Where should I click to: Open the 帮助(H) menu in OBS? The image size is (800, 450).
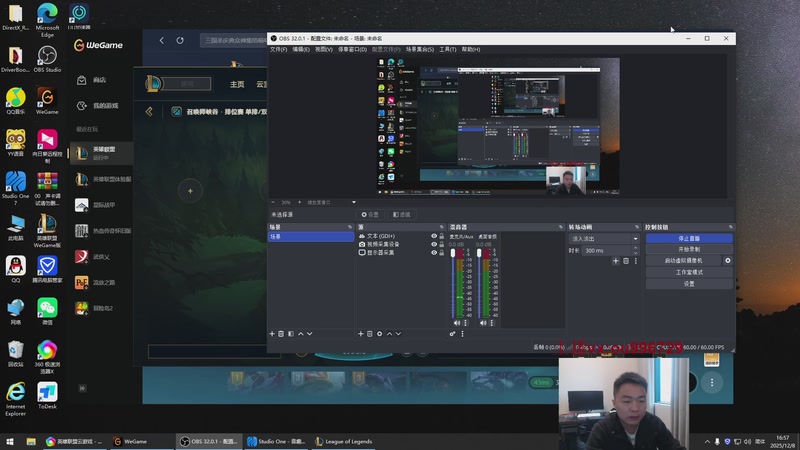click(471, 49)
